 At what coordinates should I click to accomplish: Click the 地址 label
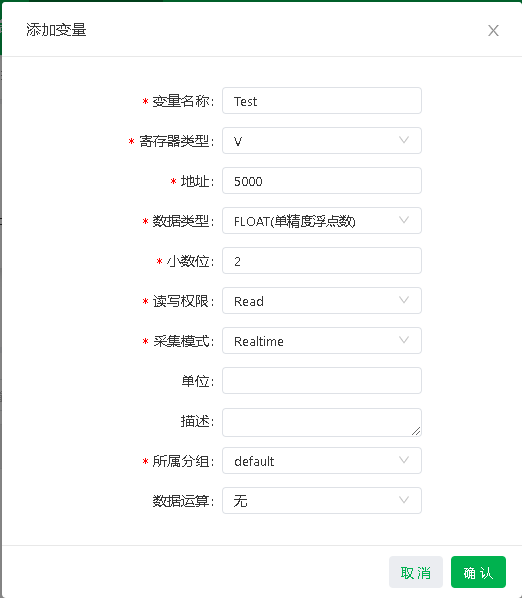point(197,181)
